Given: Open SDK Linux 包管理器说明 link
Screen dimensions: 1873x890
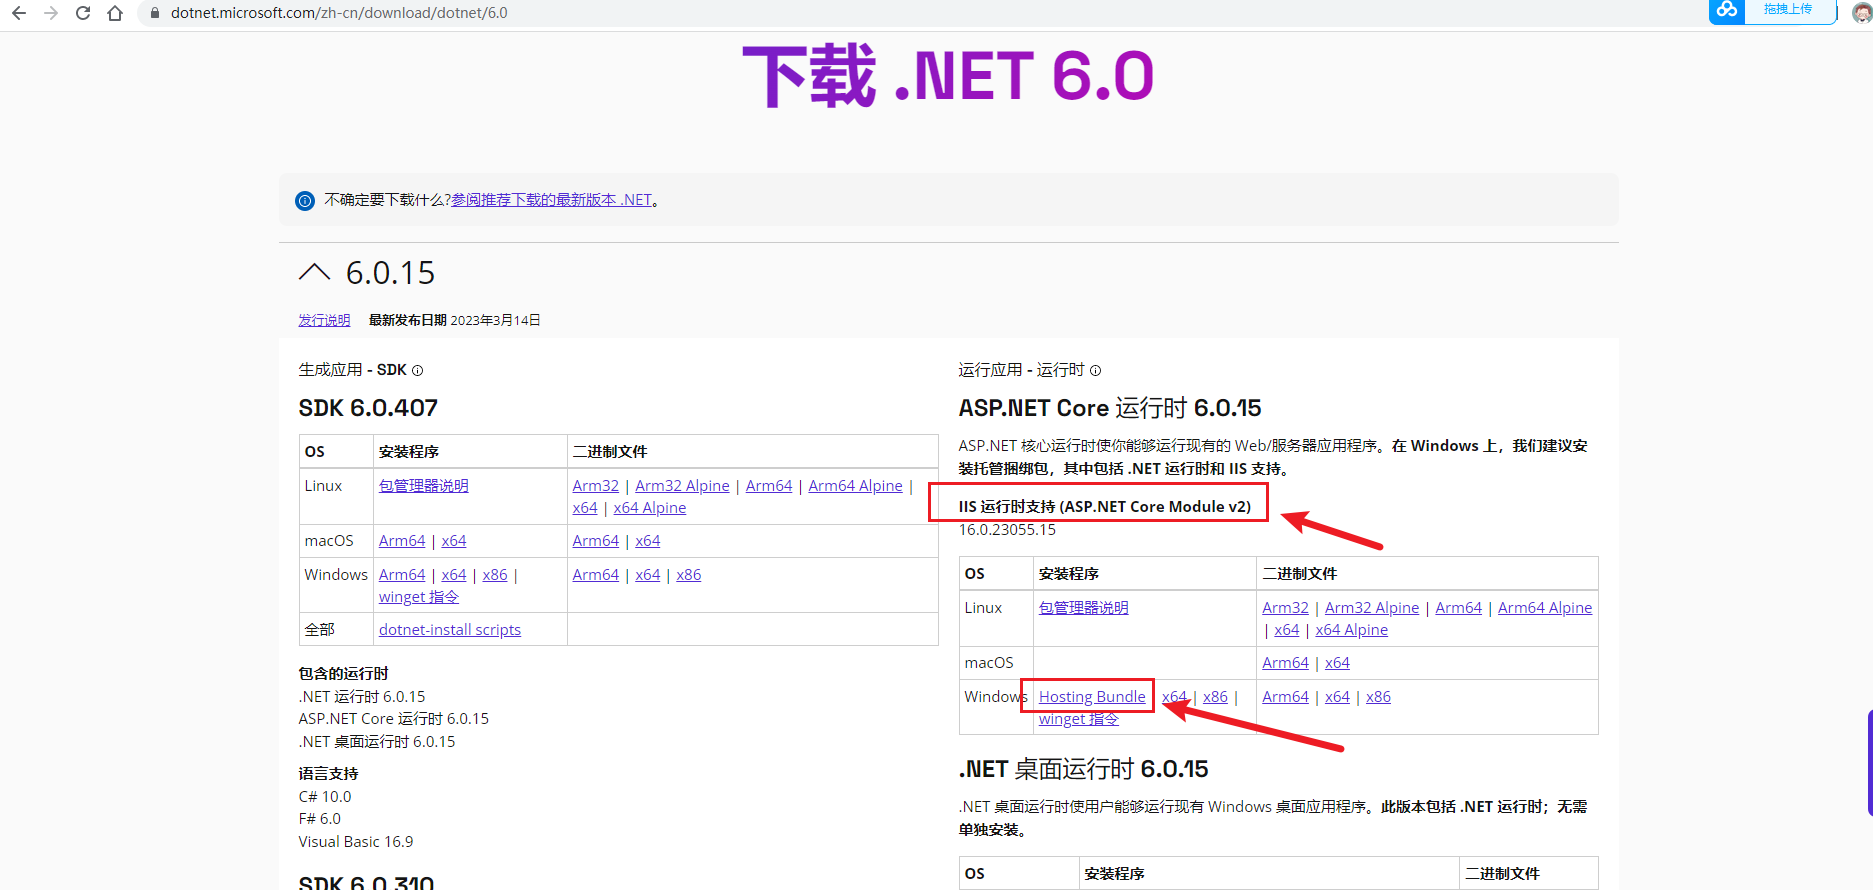Looking at the screenshot, I should point(424,486).
